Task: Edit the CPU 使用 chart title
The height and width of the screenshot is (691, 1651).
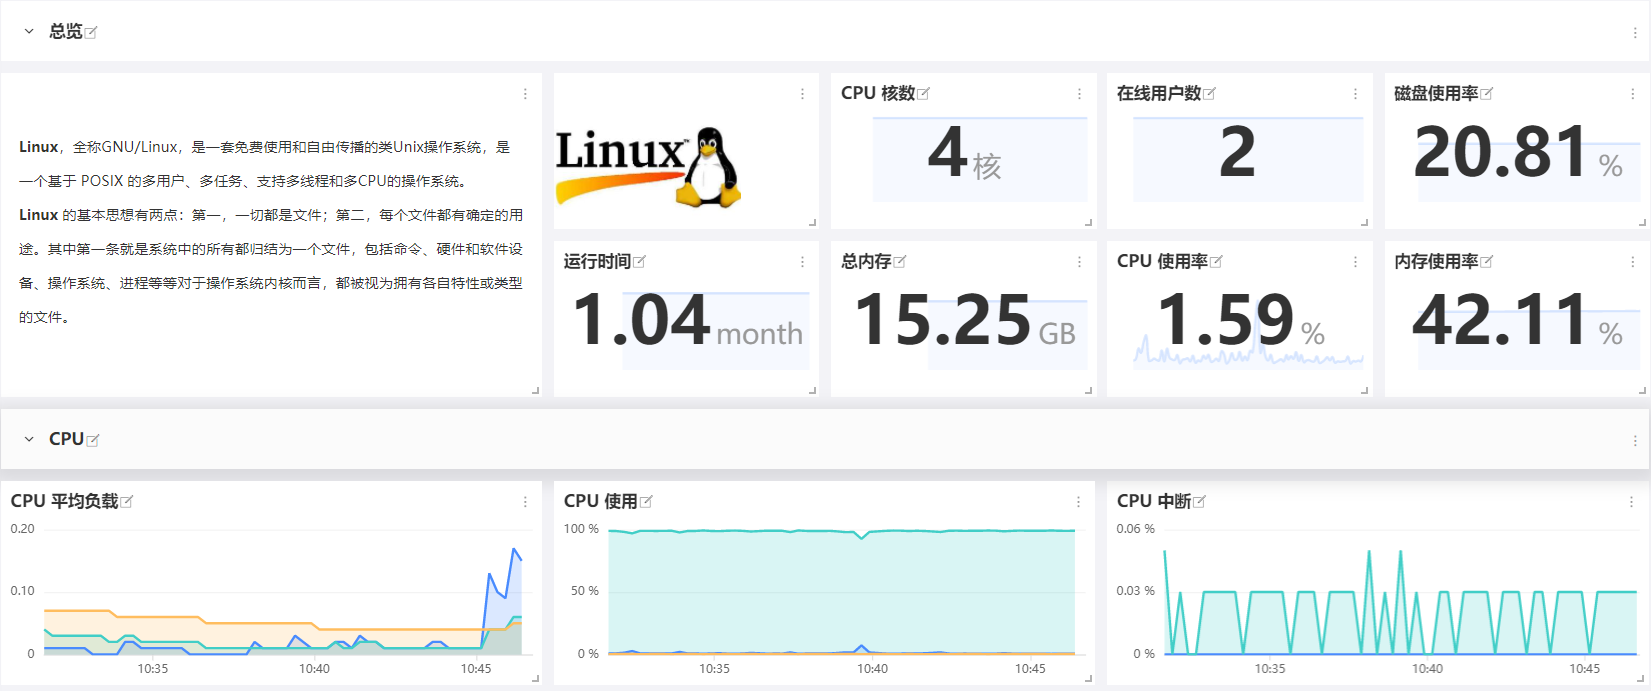Action: click(x=646, y=502)
